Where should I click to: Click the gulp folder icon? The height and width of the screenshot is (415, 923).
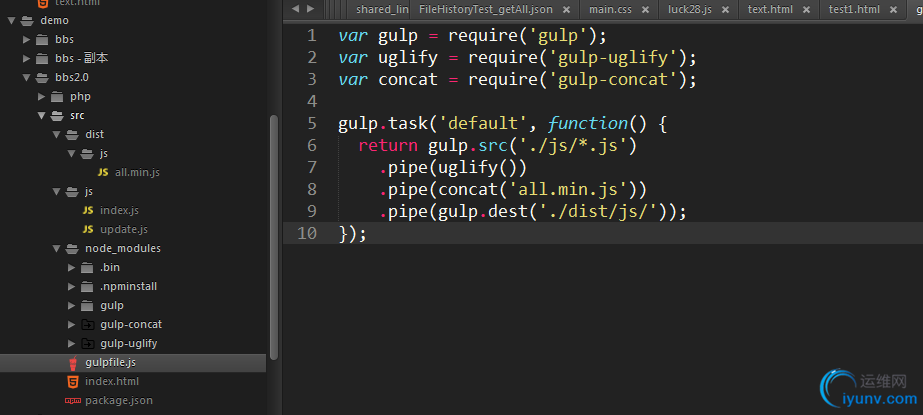87,306
